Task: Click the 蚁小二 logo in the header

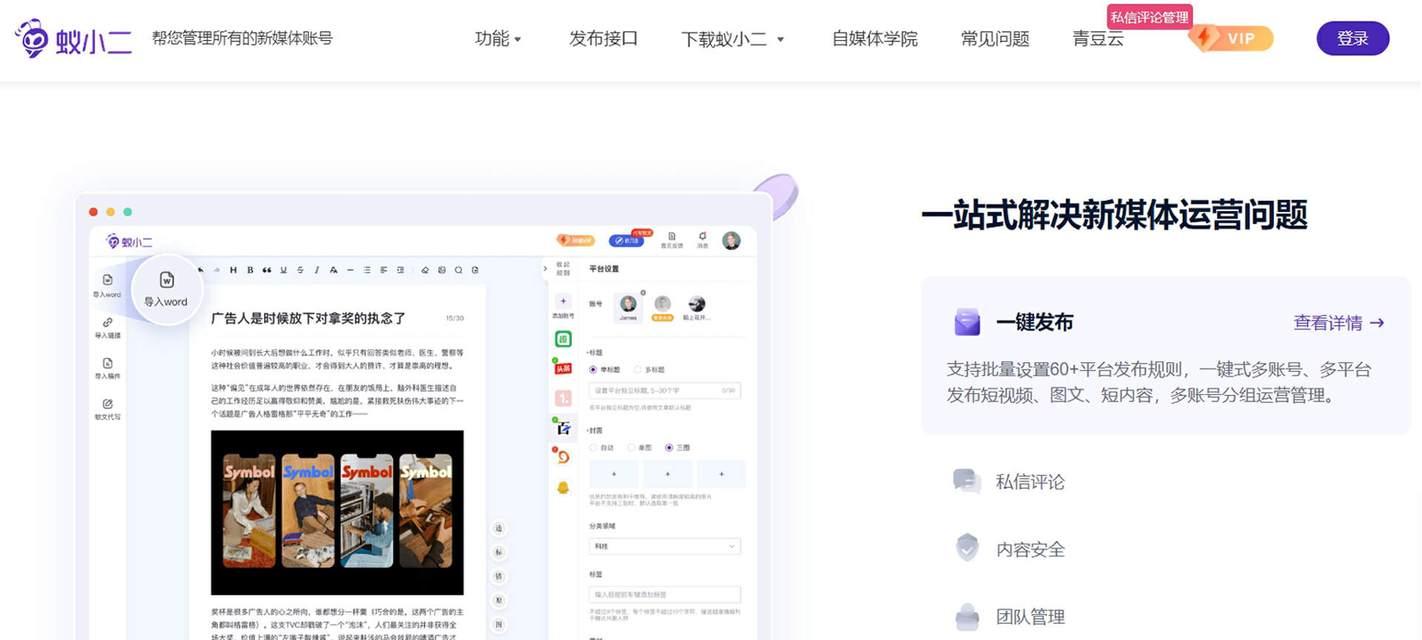Action: click(73, 39)
